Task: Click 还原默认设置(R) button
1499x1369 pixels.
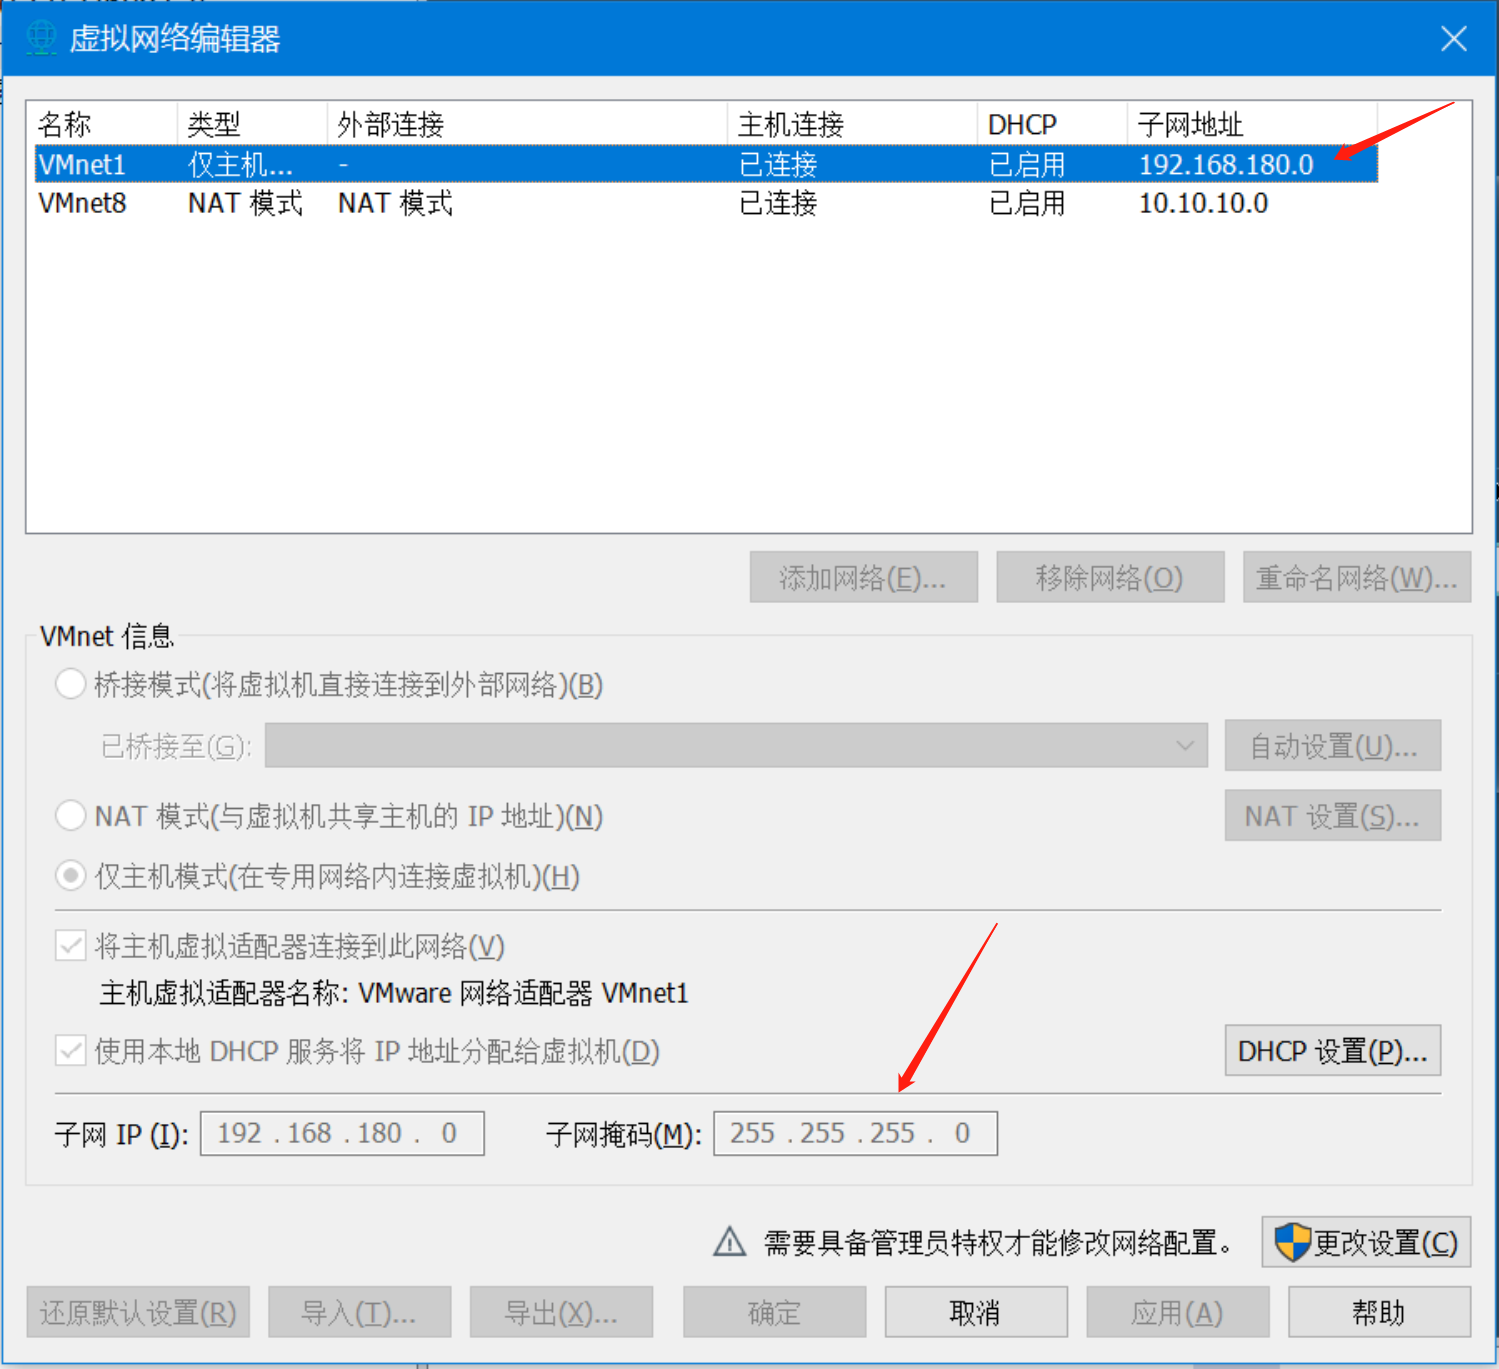Action: 138,1312
